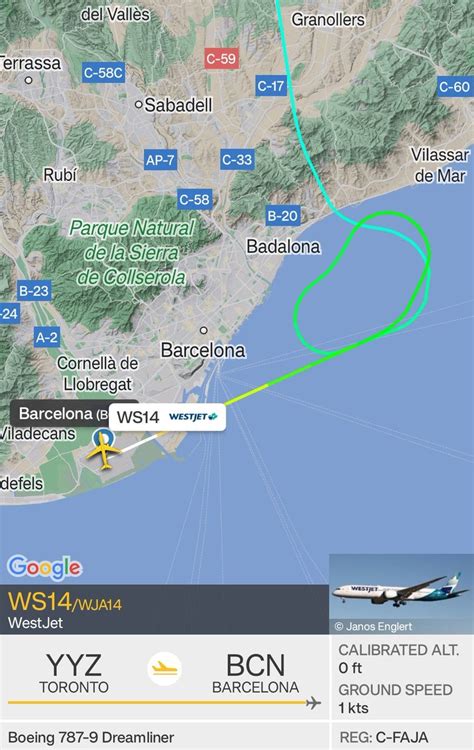This screenshot has height=750, width=474.
Task: Open the Google logo link on map
Action: pos(44,567)
